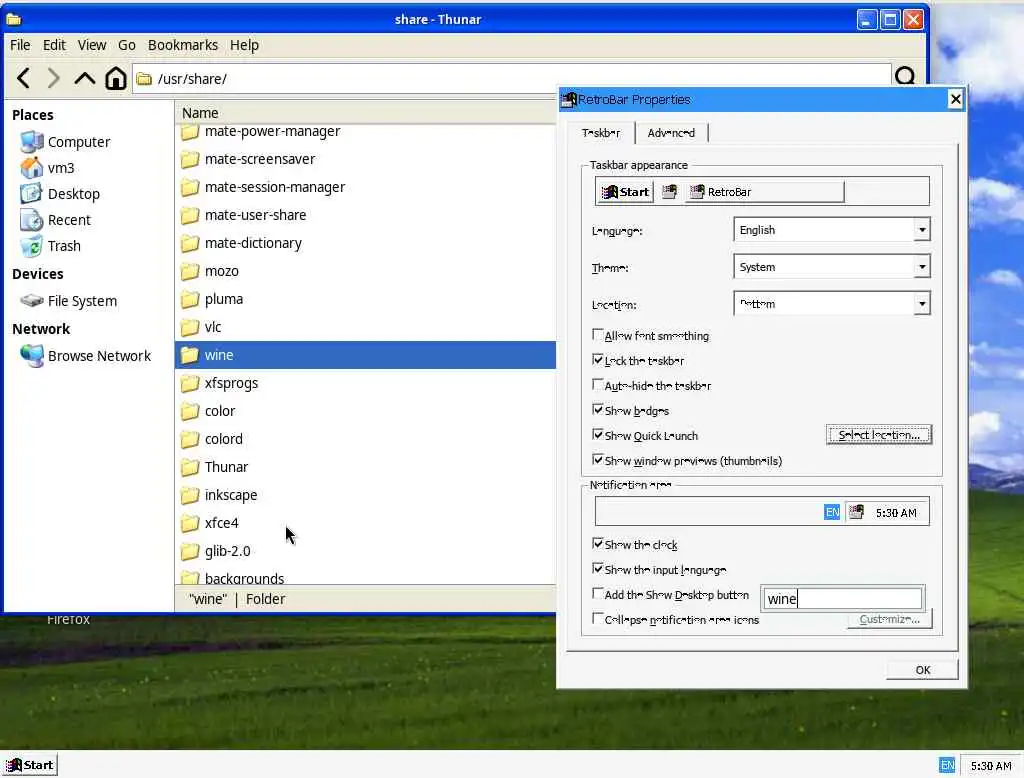Click the Start button on the taskbar
The width and height of the screenshot is (1024, 778).
[30, 765]
